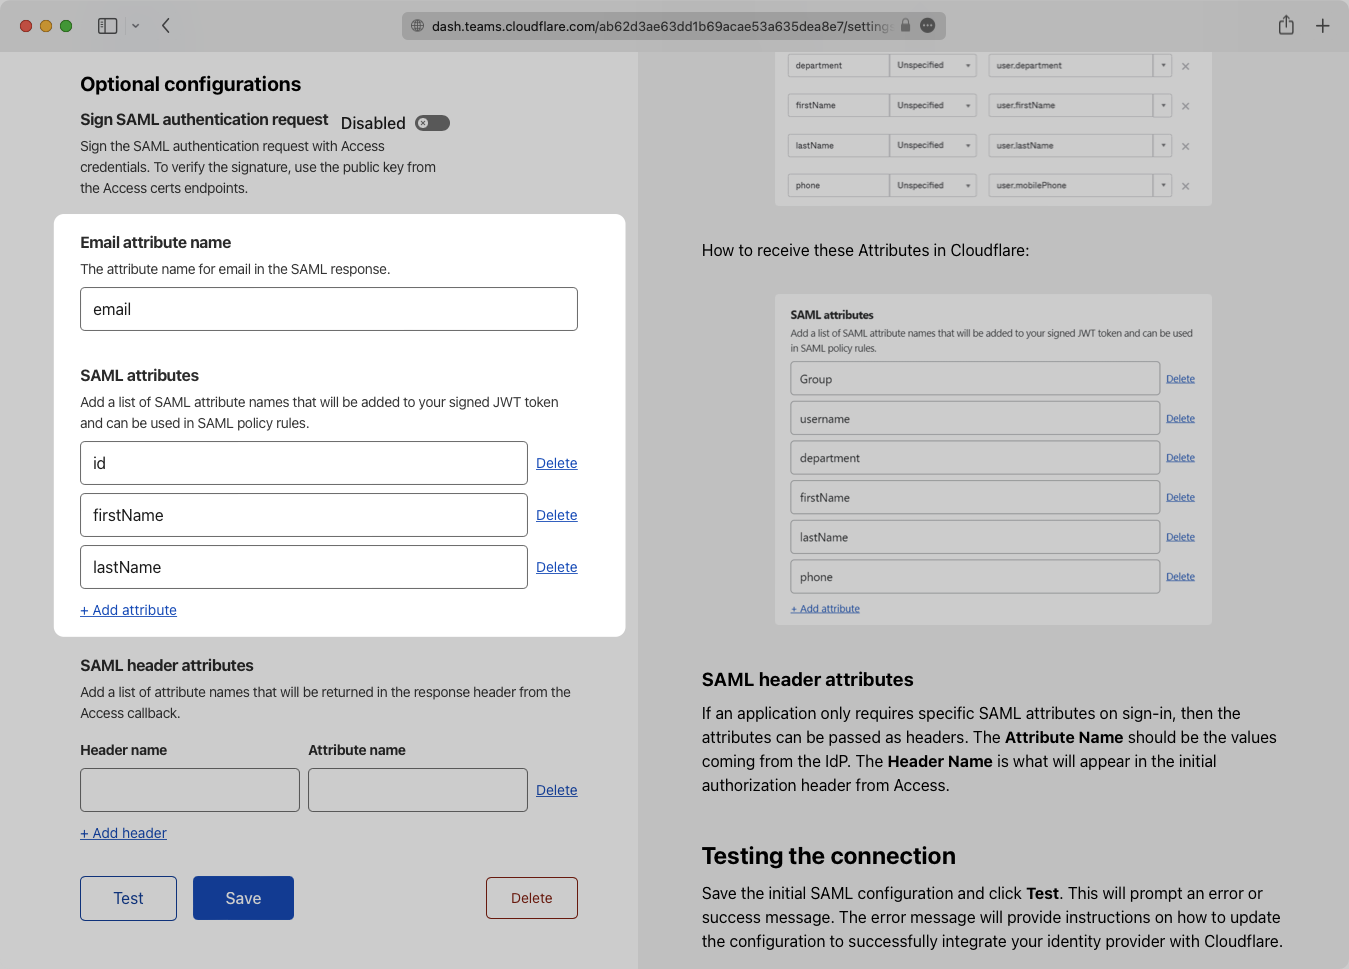The height and width of the screenshot is (969, 1349).
Task: Click inside the email attribute name field
Action: [x=328, y=309]
